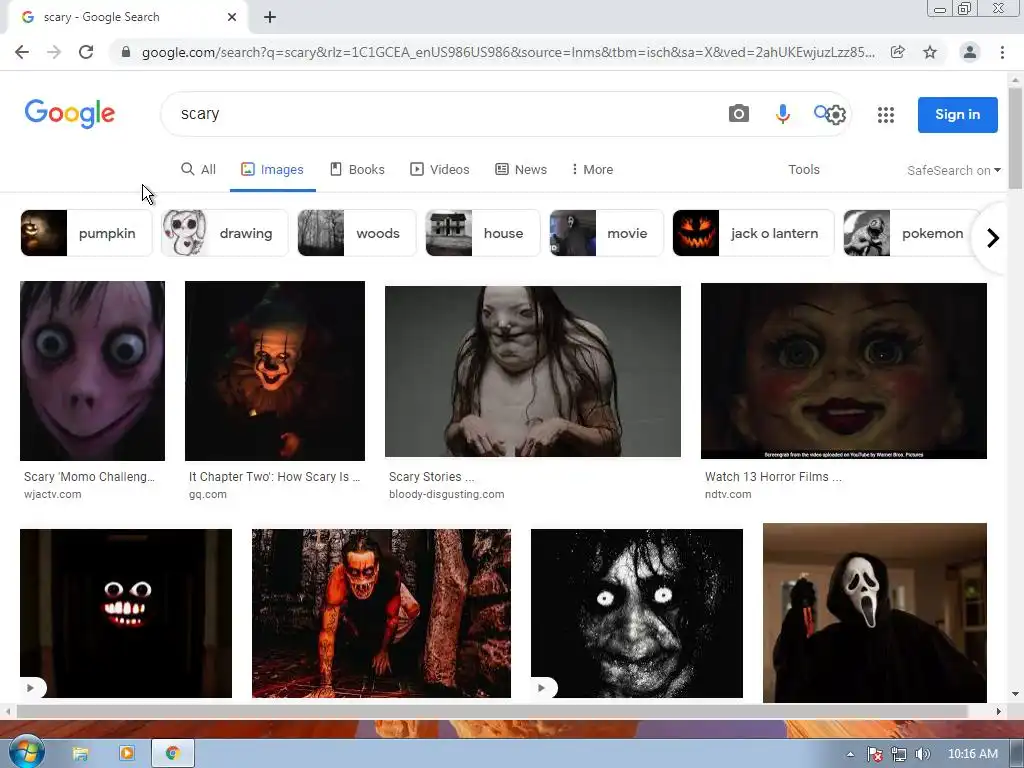
Task: Open the Tools filter options
Action: [803, 170]
